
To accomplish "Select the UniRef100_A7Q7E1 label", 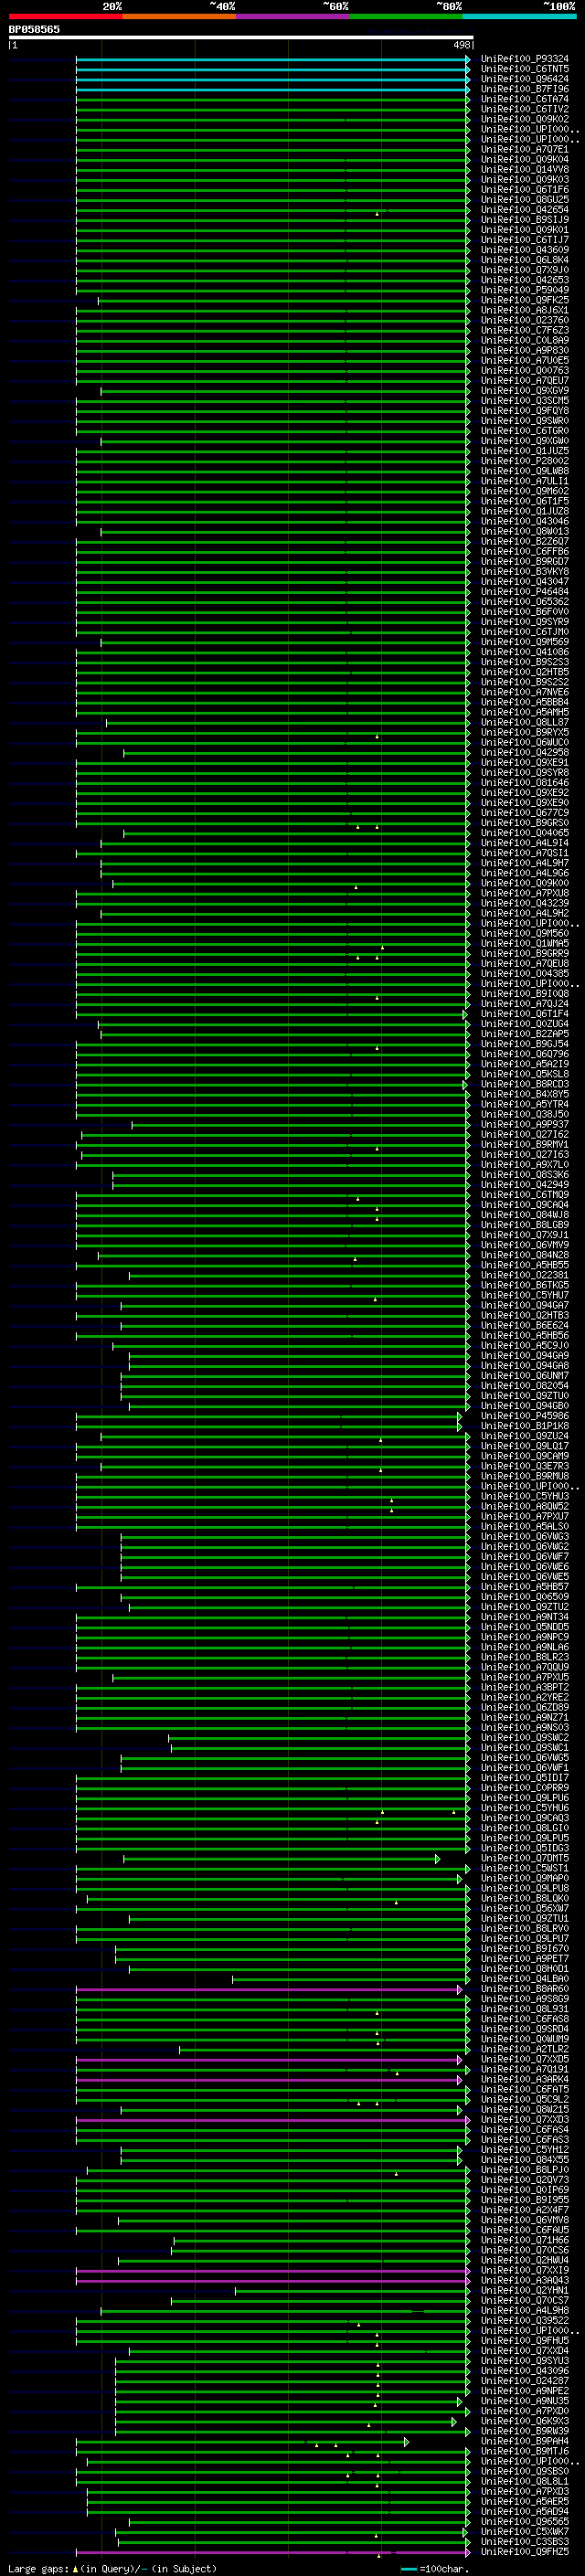I will point(525,149).
